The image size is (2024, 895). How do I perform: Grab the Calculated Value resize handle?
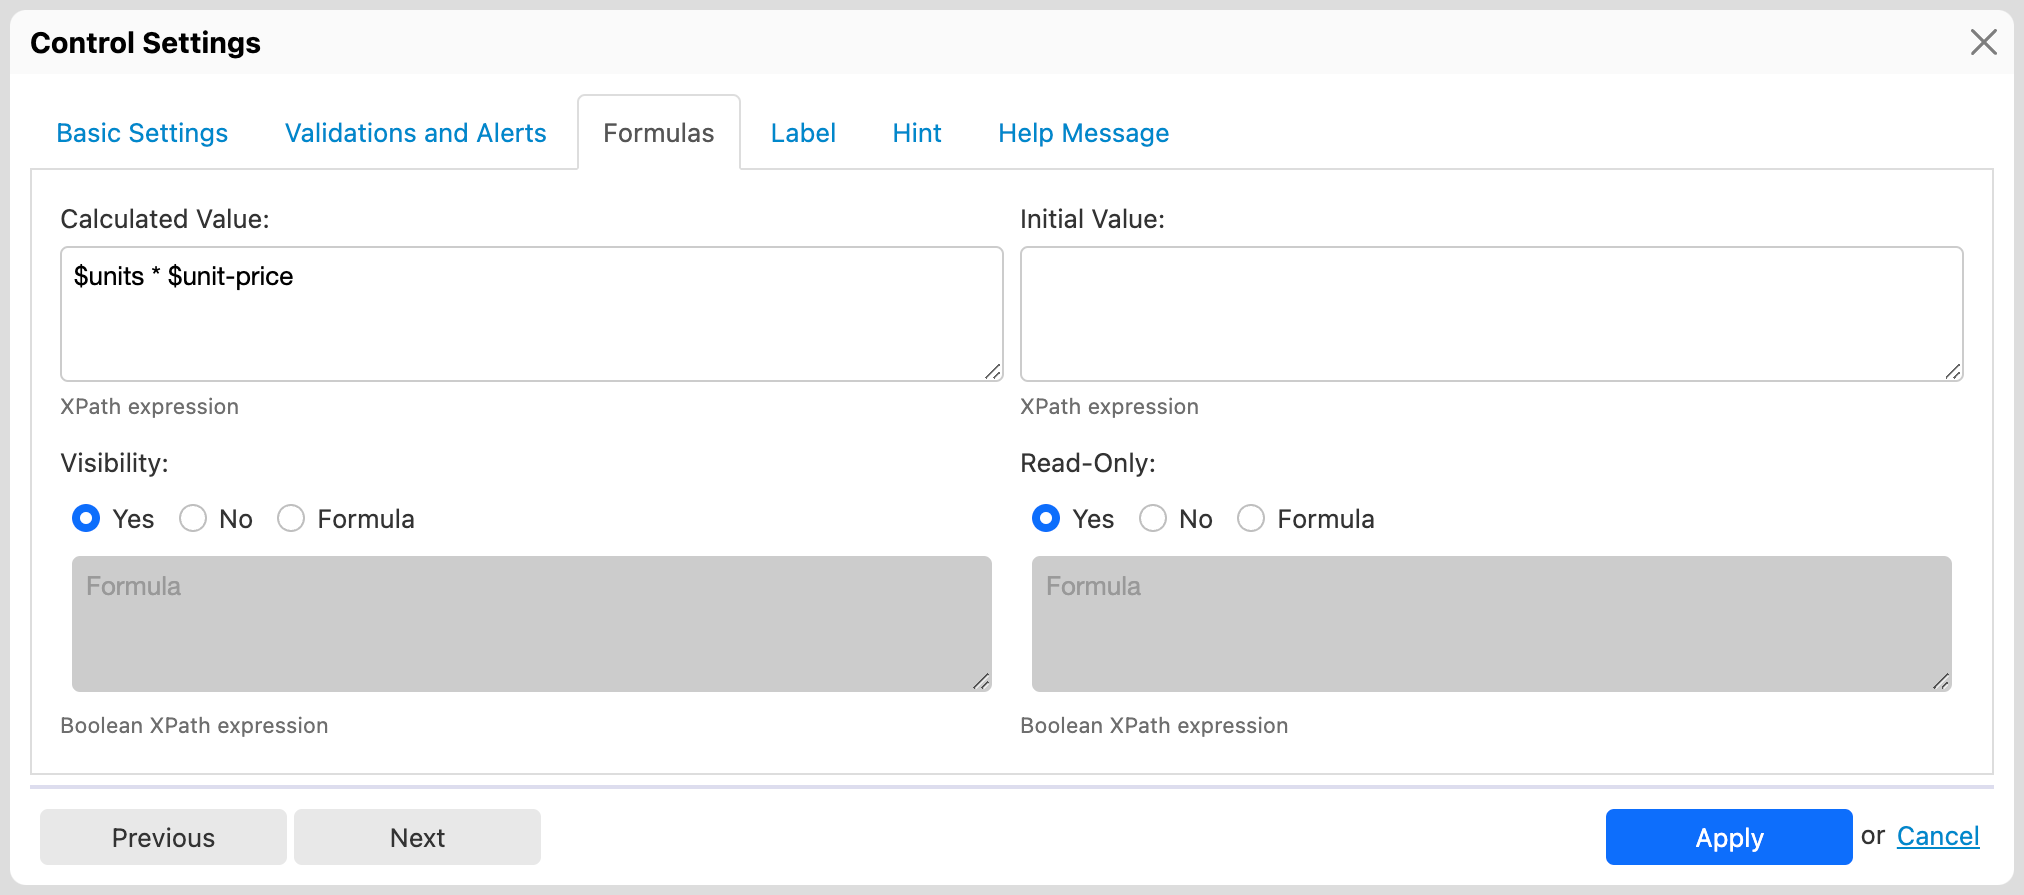[x=992, y=371]
